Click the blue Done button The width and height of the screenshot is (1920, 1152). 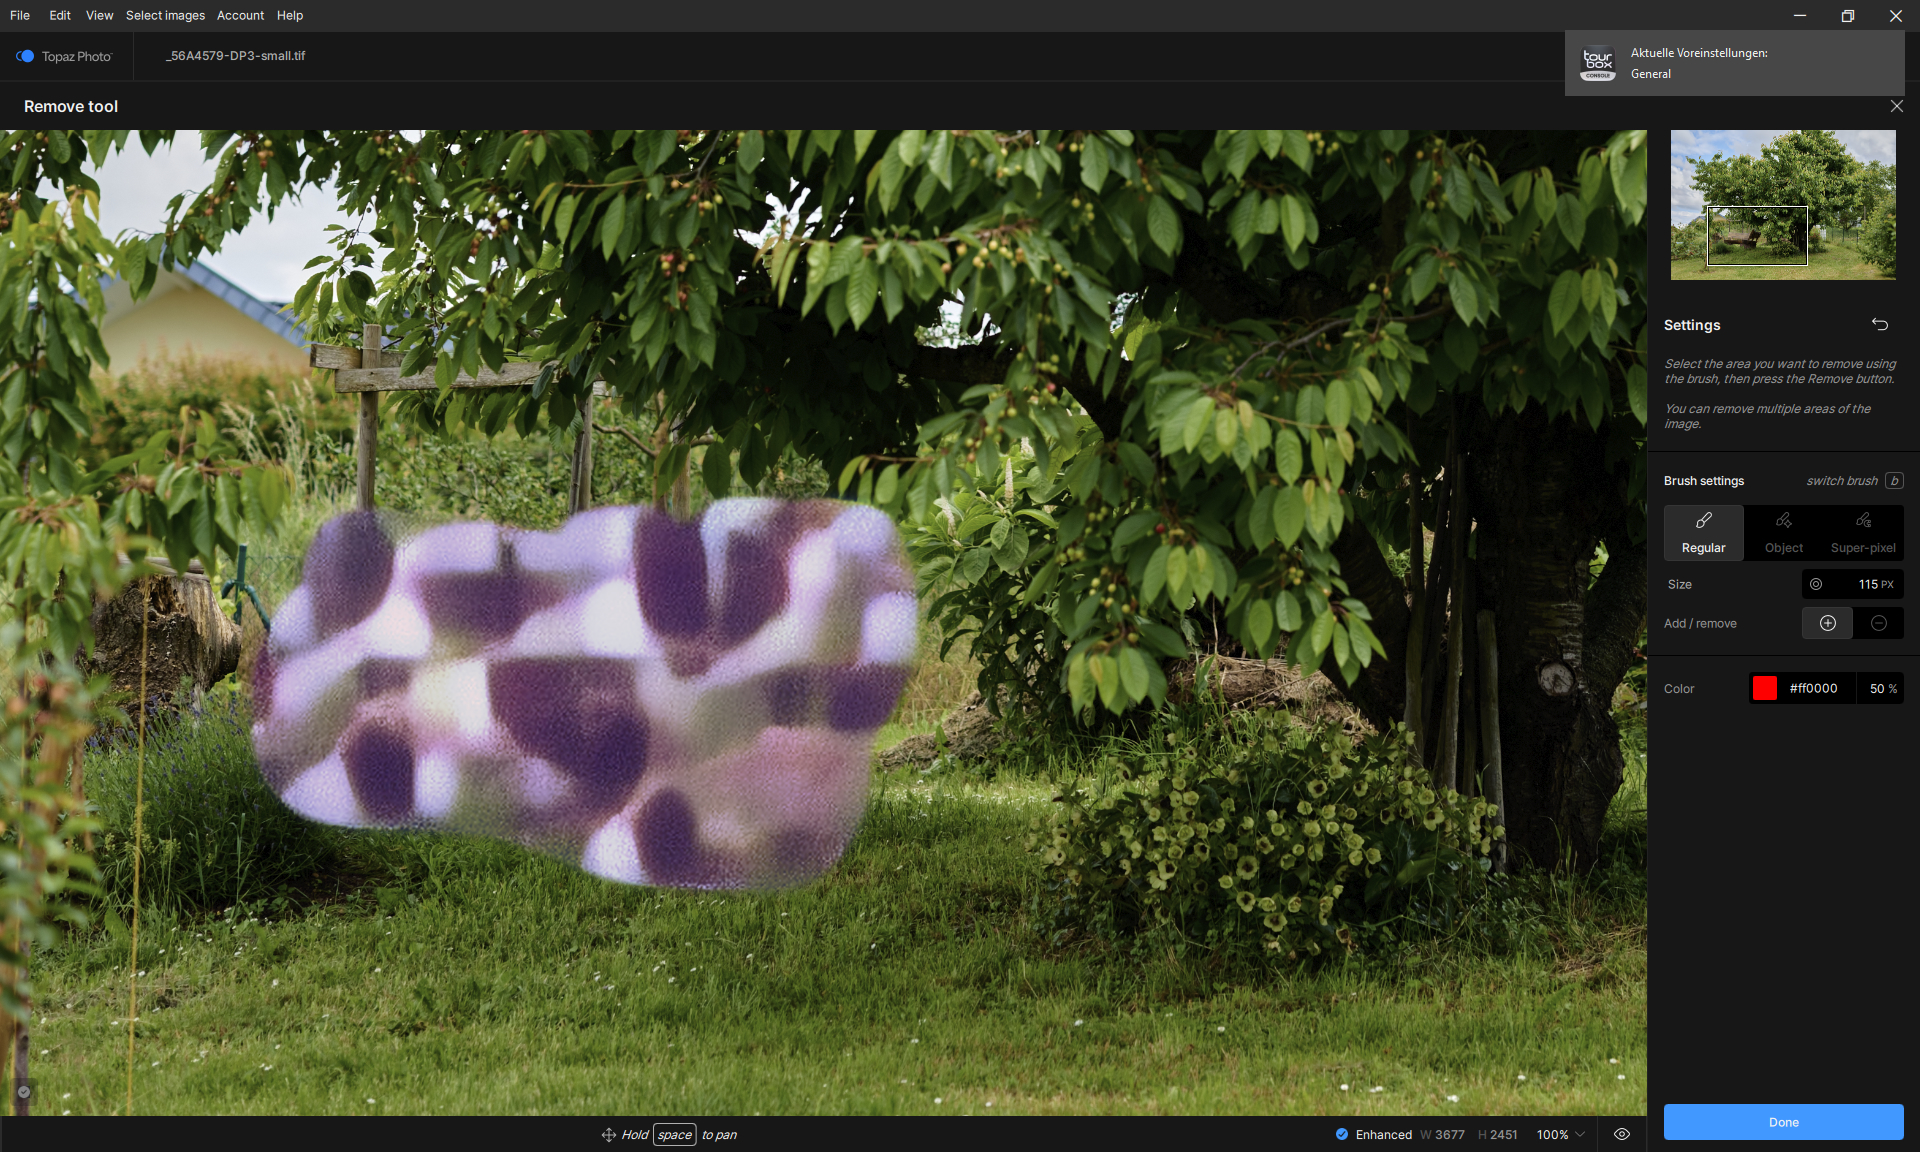(x=1783, y=1122)
